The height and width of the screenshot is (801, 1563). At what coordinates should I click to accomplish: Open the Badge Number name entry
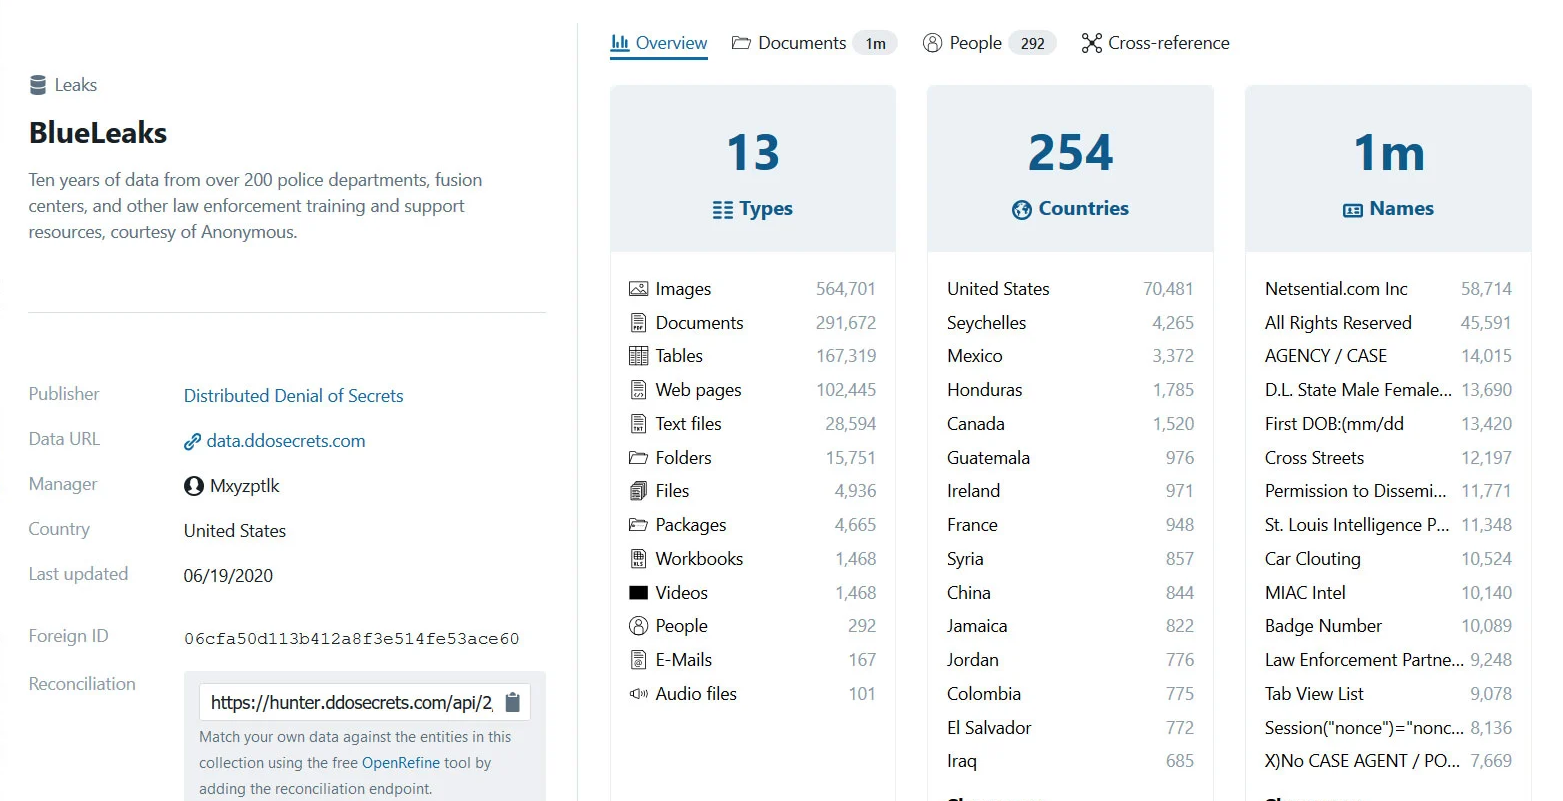pyautogui.click(x=1388, y=626)
